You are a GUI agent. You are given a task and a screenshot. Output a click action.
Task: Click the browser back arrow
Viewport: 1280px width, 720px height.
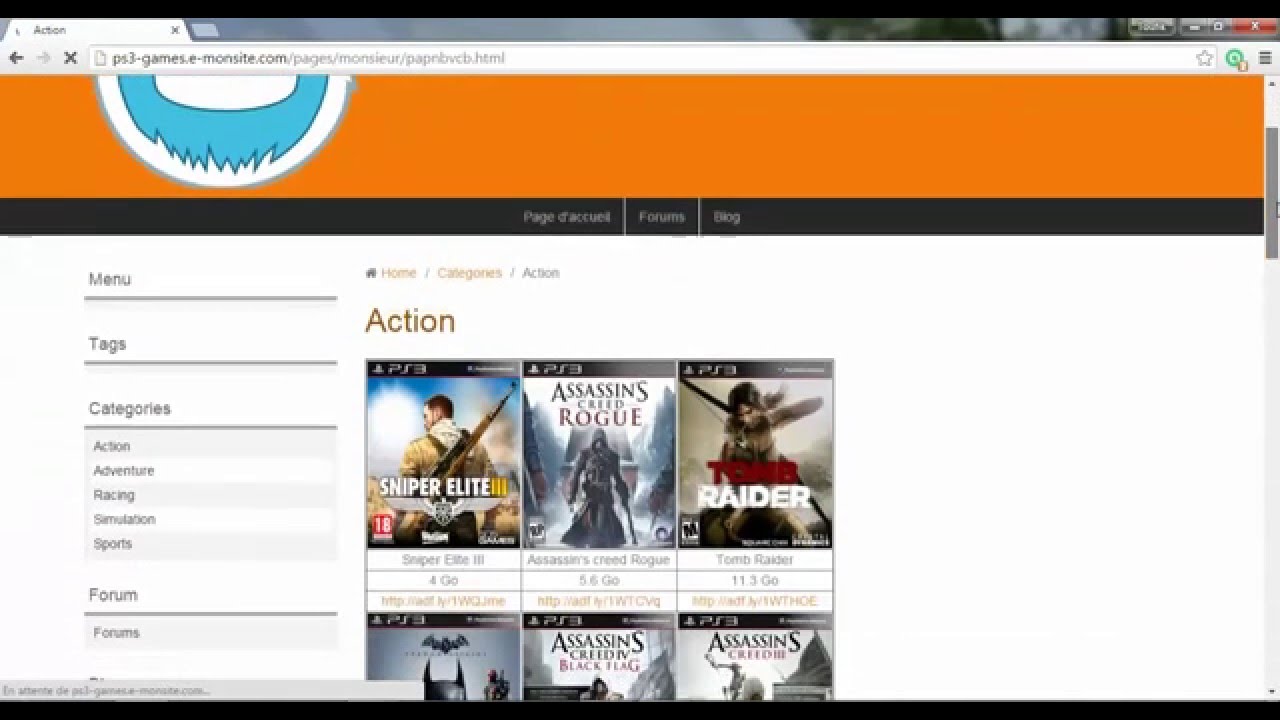tap(16, 58)
